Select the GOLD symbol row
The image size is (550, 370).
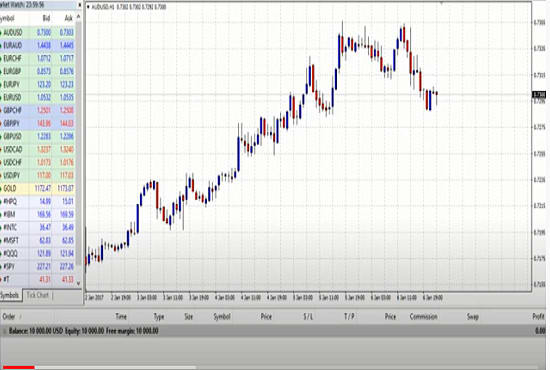tap(38, 189)
